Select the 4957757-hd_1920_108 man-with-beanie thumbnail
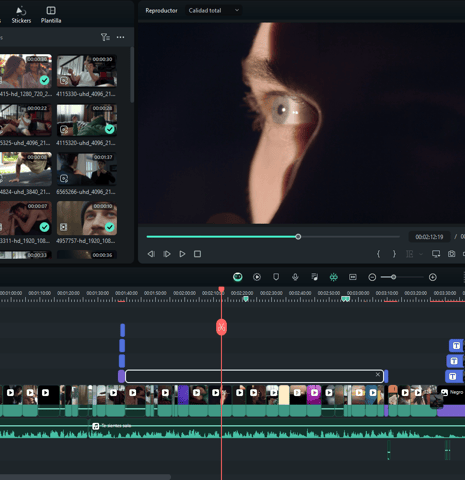This screenshot has height=480, width=465. tap(87, 218)
